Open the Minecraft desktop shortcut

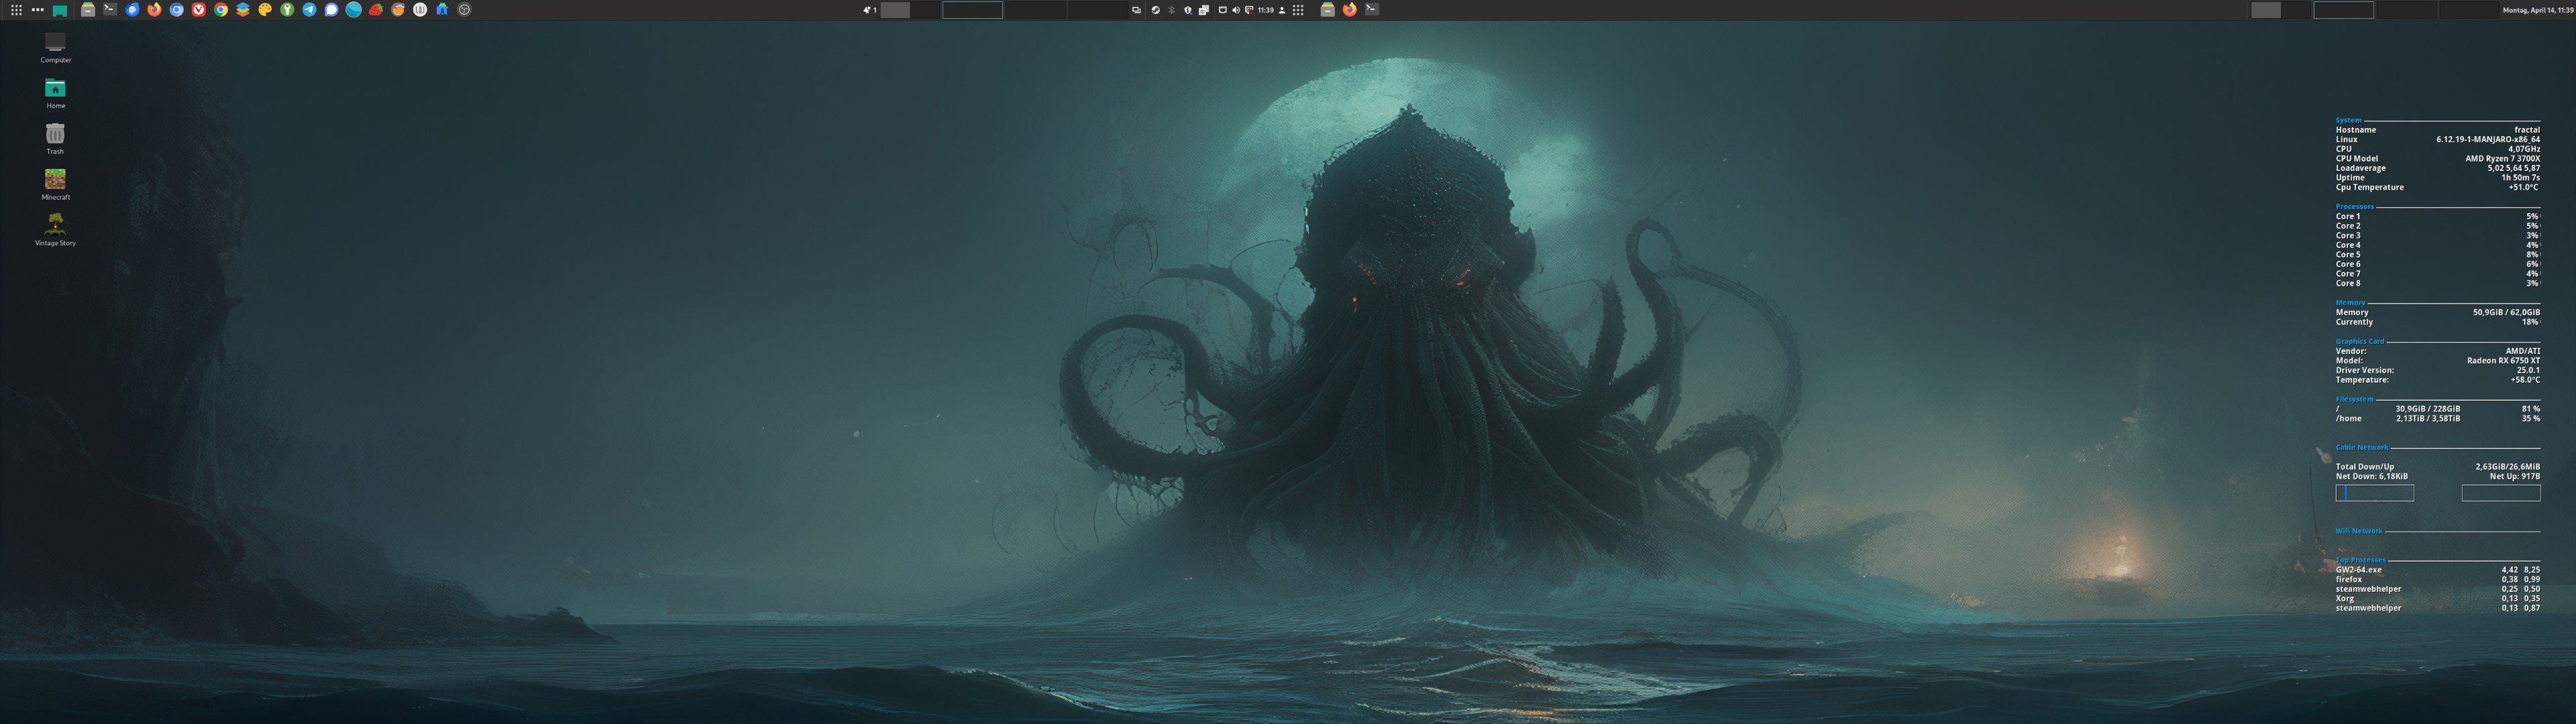click(55, 180)
